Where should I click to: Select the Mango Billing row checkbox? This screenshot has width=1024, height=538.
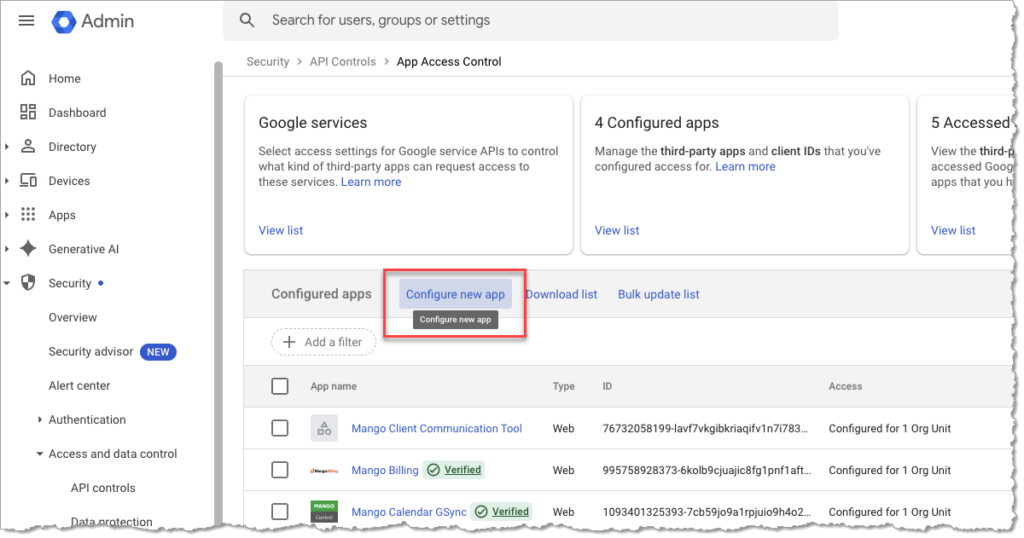pos(280,470)
